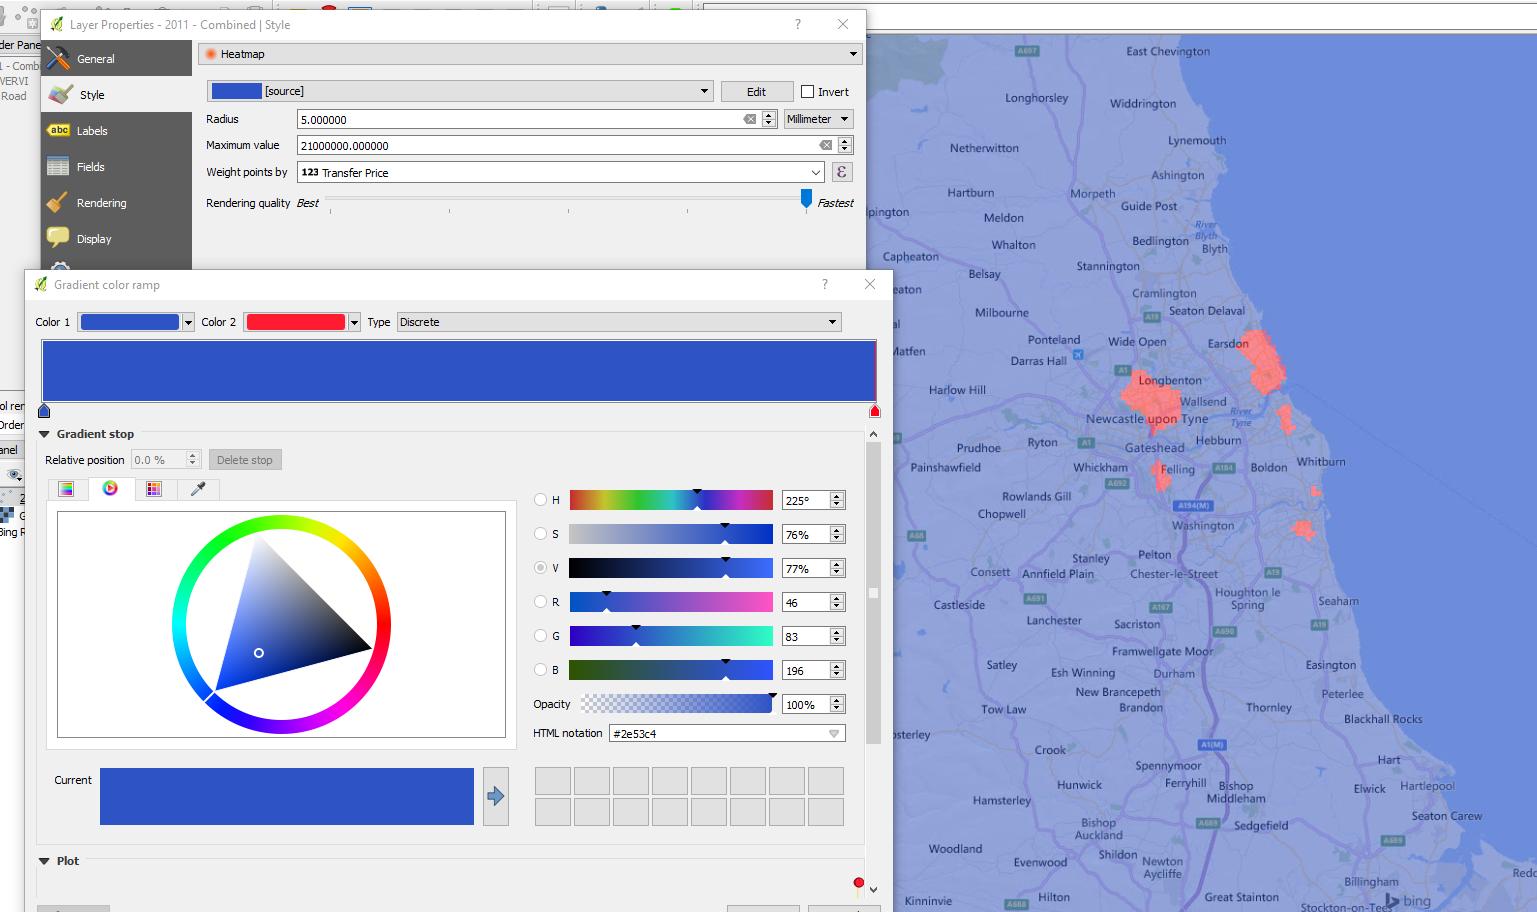This screenshot has height=912, width=1537.
Task: Select the H hue radio button
Action: tap(540, 500)
